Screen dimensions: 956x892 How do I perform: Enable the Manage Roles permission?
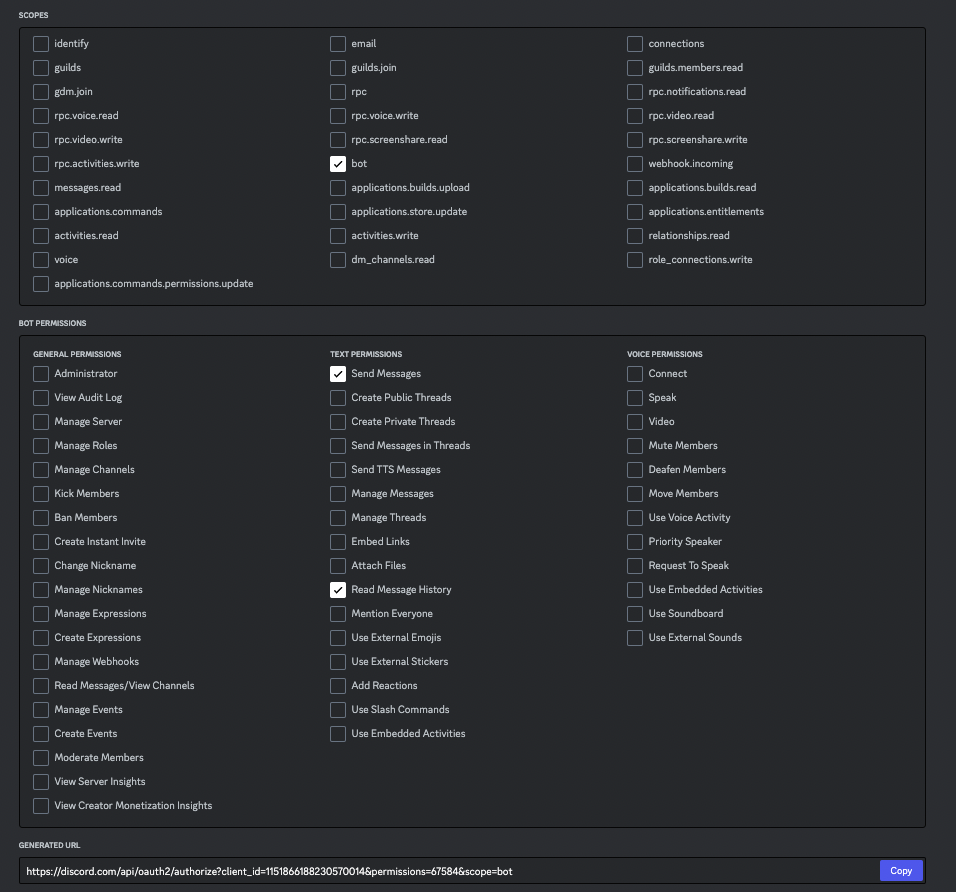(x=41, y=446)
